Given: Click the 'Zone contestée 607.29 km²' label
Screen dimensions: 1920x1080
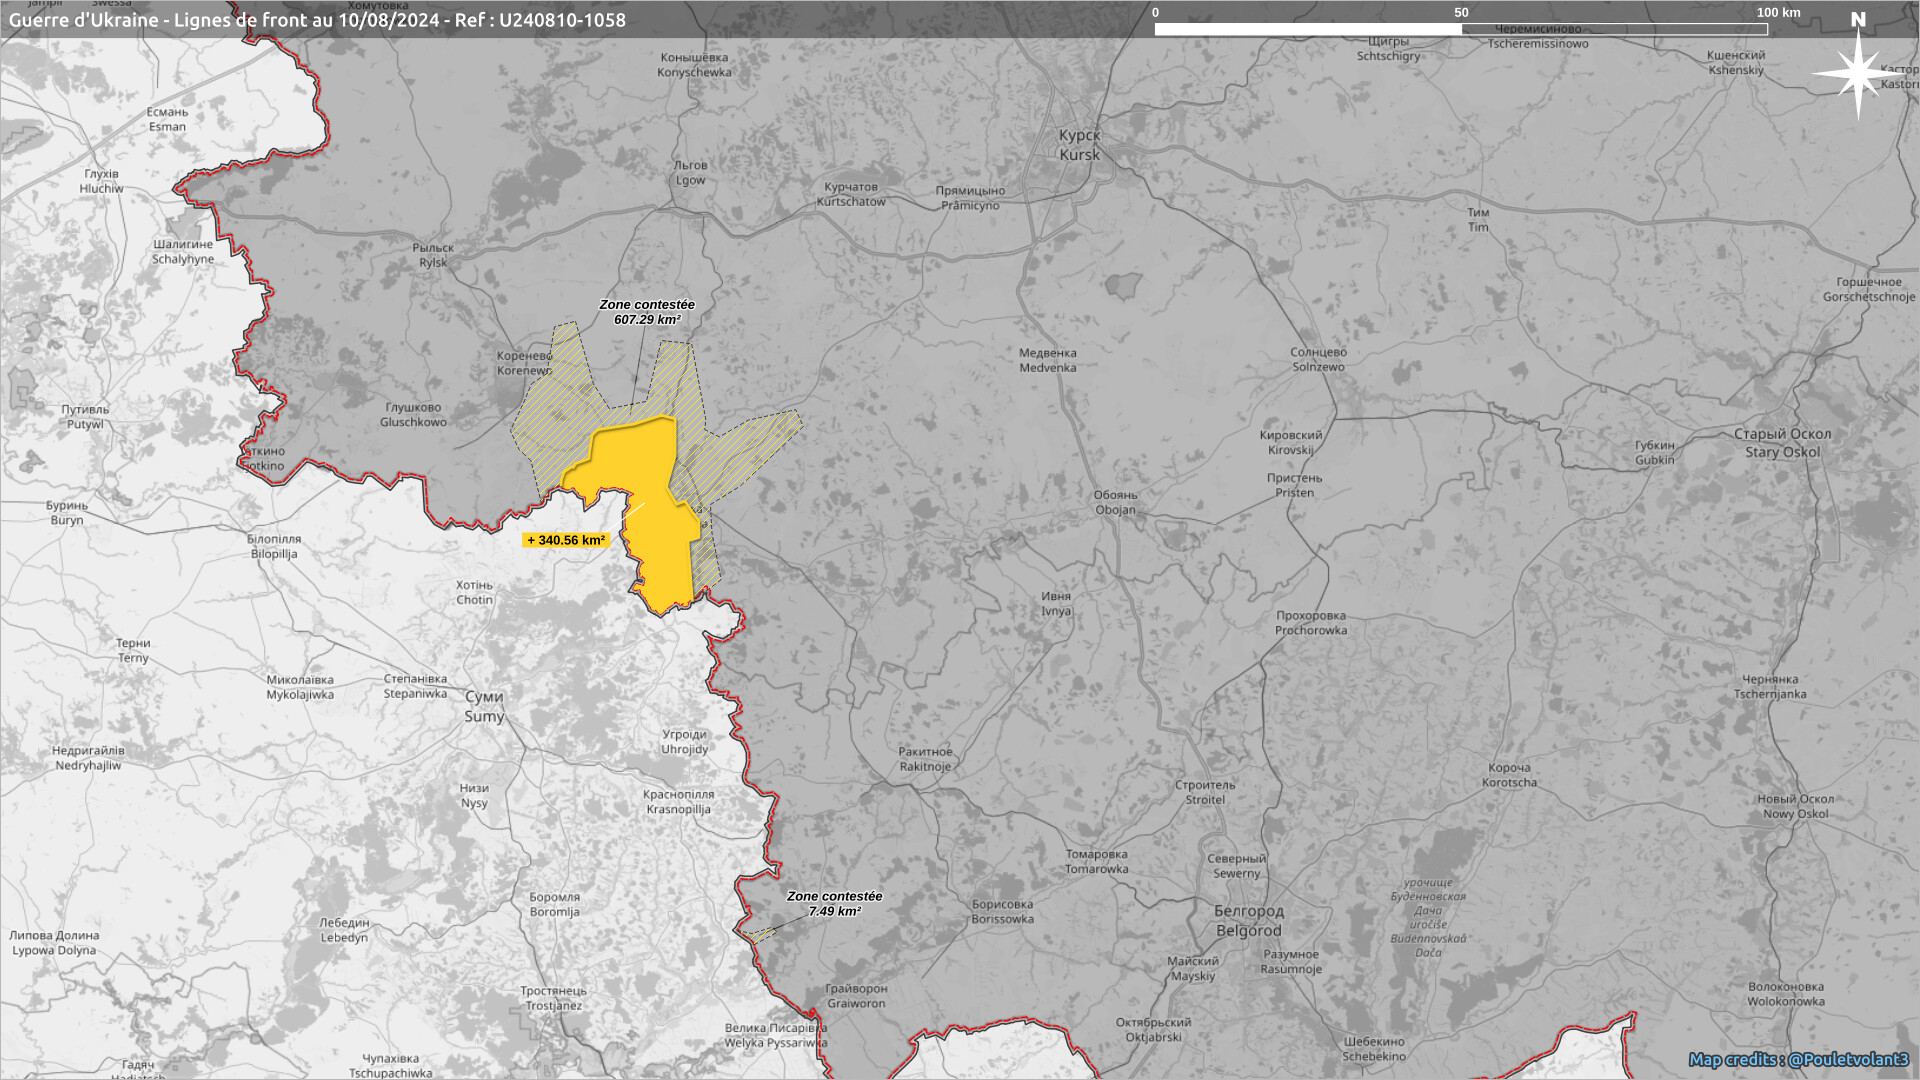Looking at the screenshot, I should click(x=647, y=312).
